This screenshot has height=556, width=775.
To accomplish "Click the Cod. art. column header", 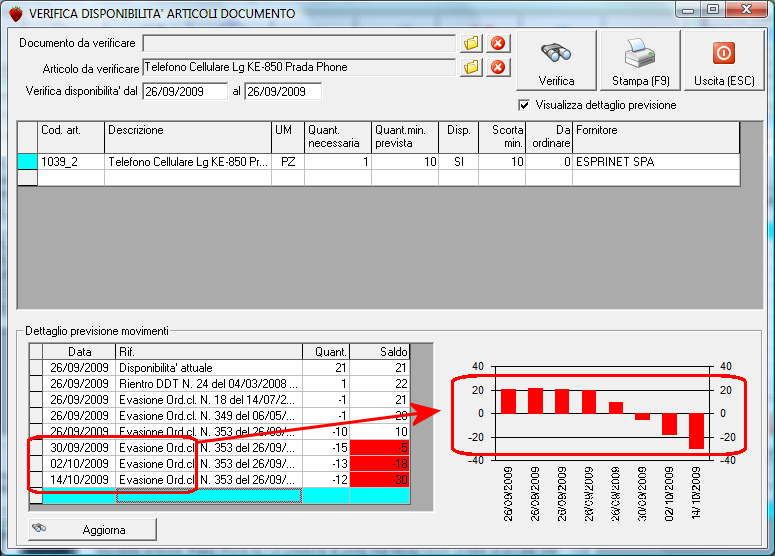I will coord(71,137).
